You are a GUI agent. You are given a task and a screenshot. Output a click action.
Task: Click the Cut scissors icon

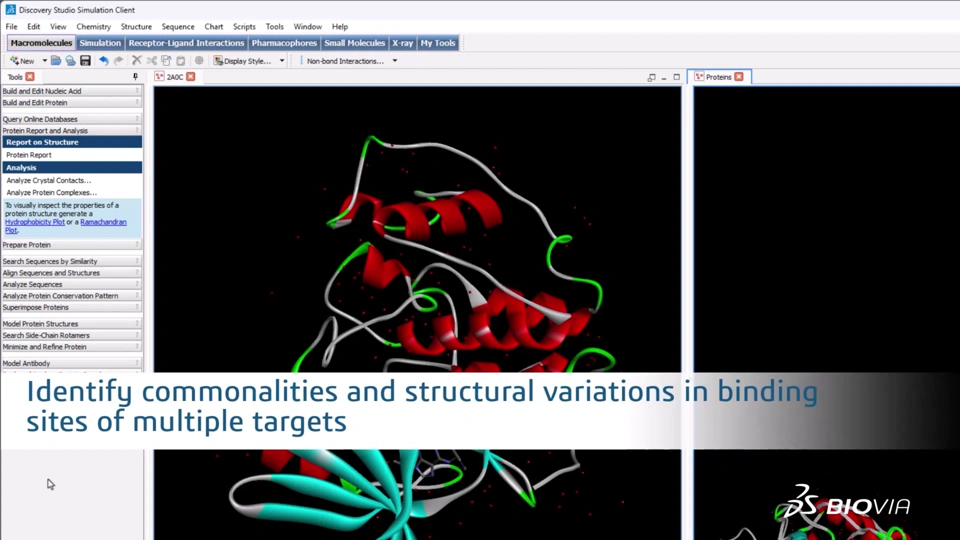pos(151,61)
